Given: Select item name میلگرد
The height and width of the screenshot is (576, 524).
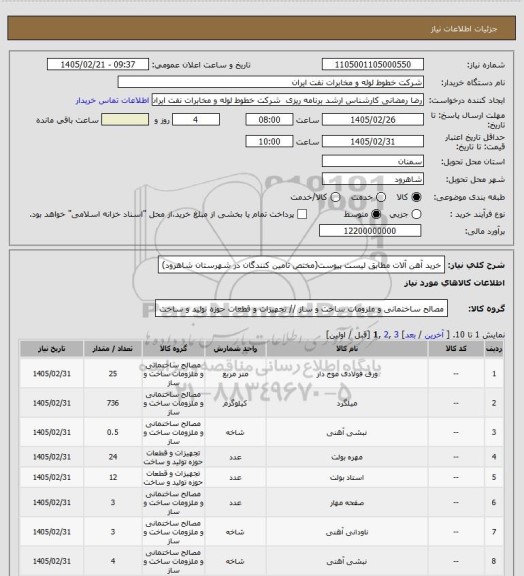Looking at the screenshot, I should 347,403.
